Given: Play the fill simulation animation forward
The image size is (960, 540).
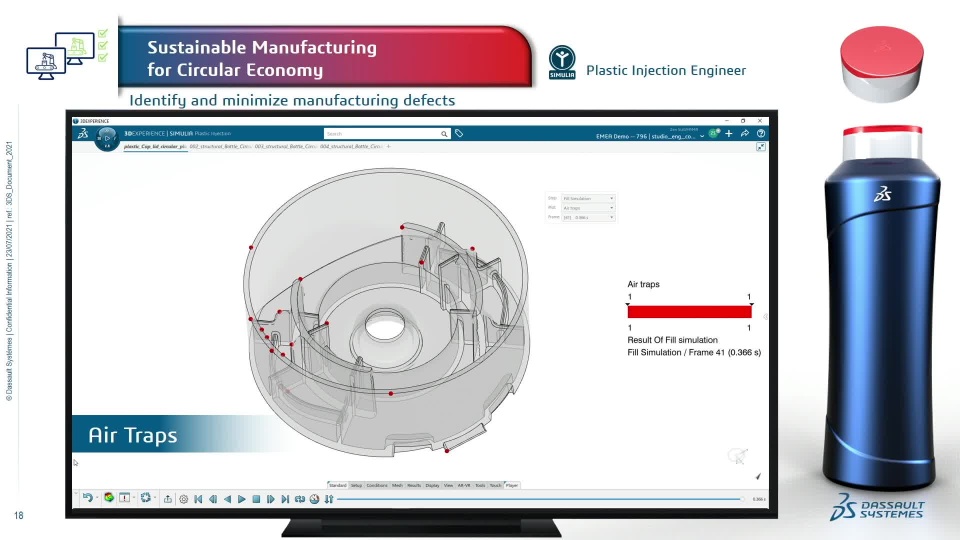Looking at the screenshot, I should (242, 499).
